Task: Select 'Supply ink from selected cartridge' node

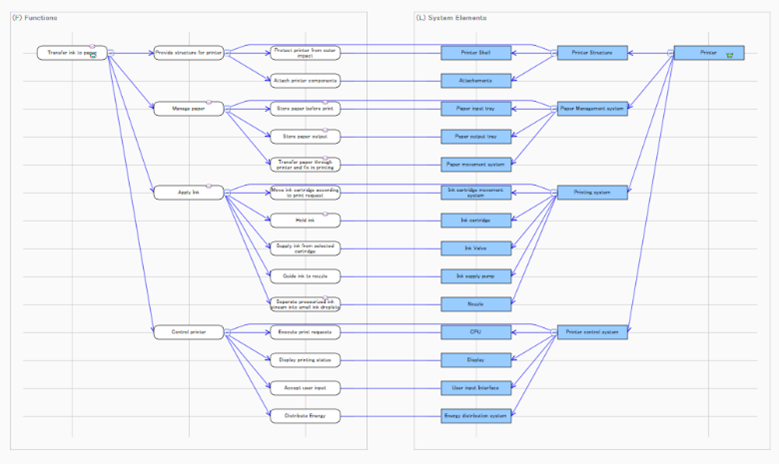Action: pyautogui.click(x=305, y=248)
